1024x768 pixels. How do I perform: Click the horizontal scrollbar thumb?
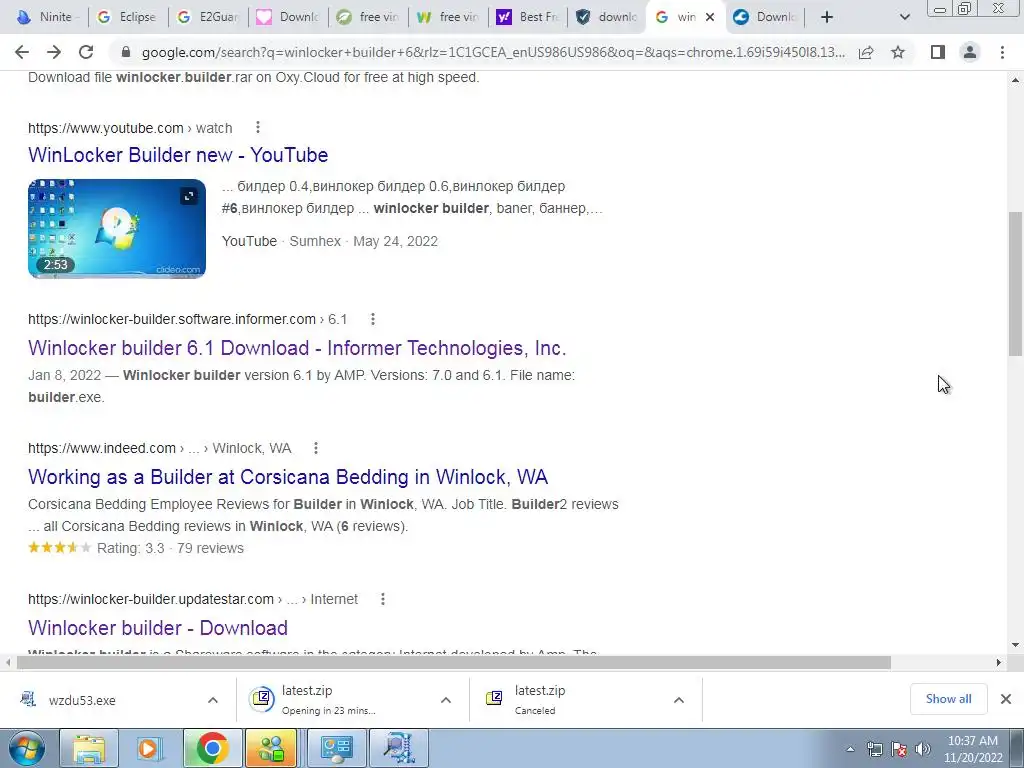pos(454,663)
